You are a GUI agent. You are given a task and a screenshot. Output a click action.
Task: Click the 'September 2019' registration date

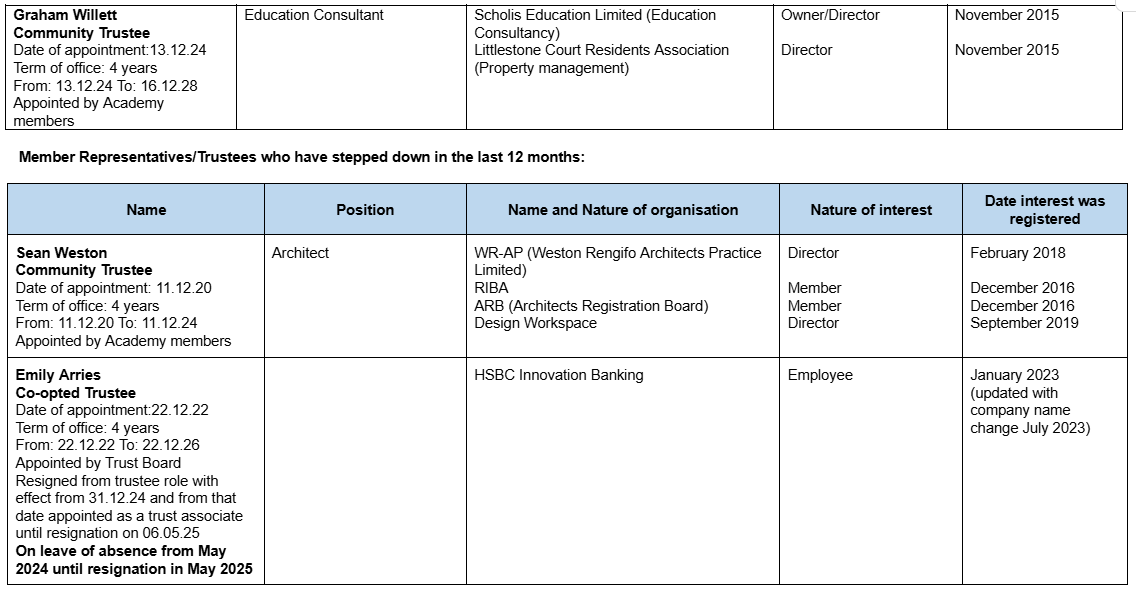click(1024, 323)
